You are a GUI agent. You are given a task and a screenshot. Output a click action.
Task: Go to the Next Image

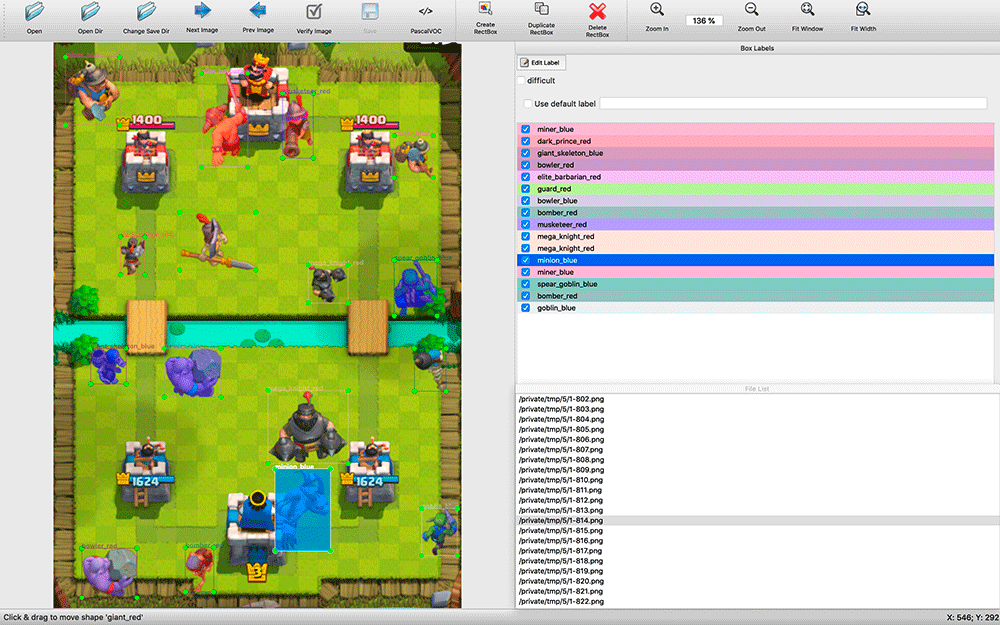click(x=202, y=11)
